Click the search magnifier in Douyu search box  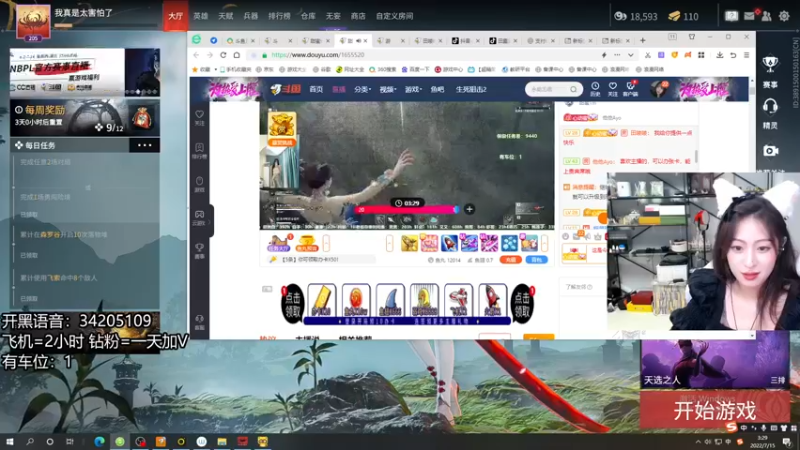coord(573,89)
